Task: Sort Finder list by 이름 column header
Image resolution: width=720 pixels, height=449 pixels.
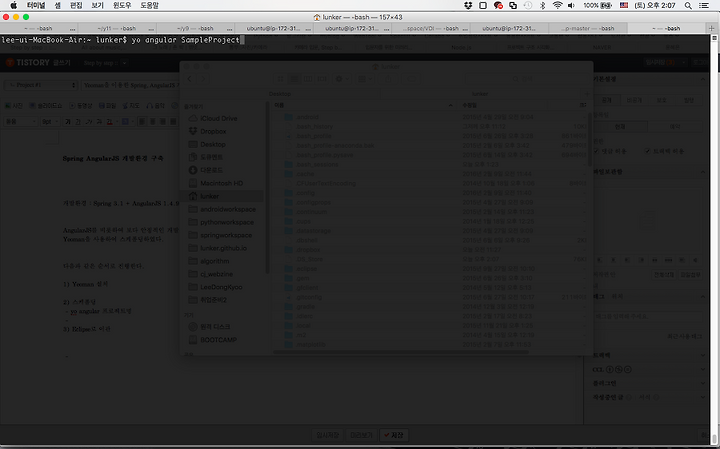Action: [363, 105]
